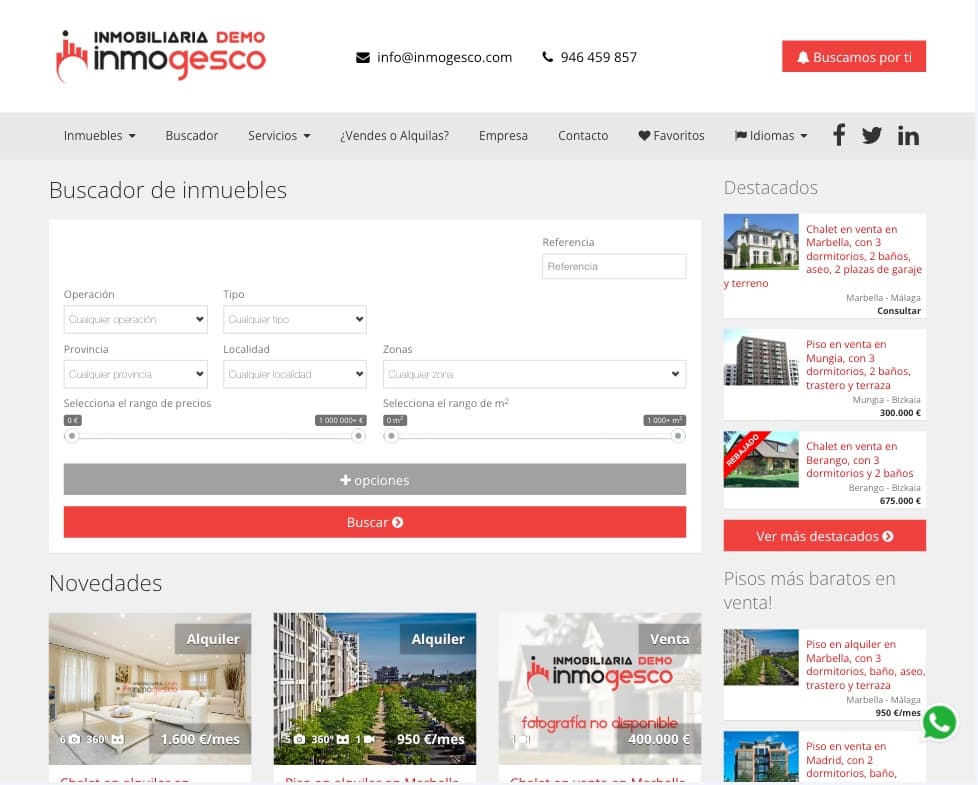
Task: Select the Empresa menu item
Action: point(503,135)
